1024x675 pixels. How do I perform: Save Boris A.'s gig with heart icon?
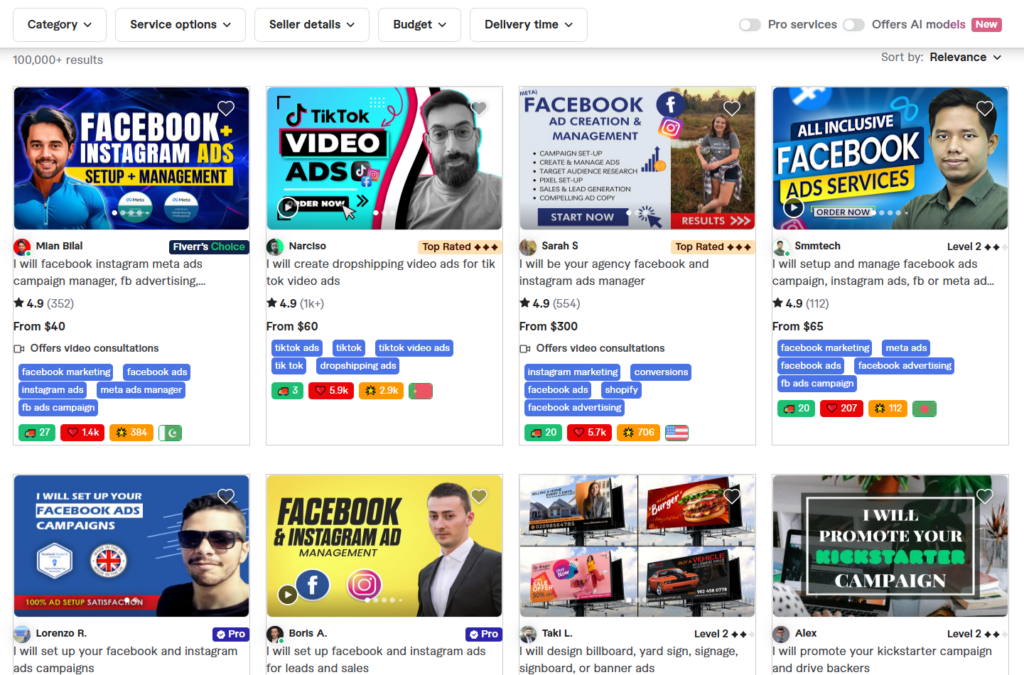coord(479,496)
